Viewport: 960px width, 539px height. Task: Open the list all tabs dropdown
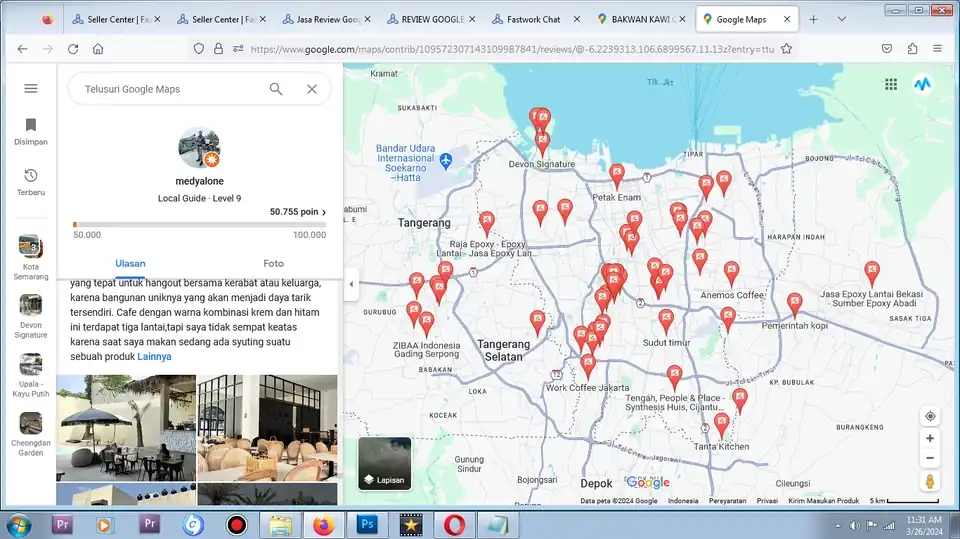tap(842, 20)
